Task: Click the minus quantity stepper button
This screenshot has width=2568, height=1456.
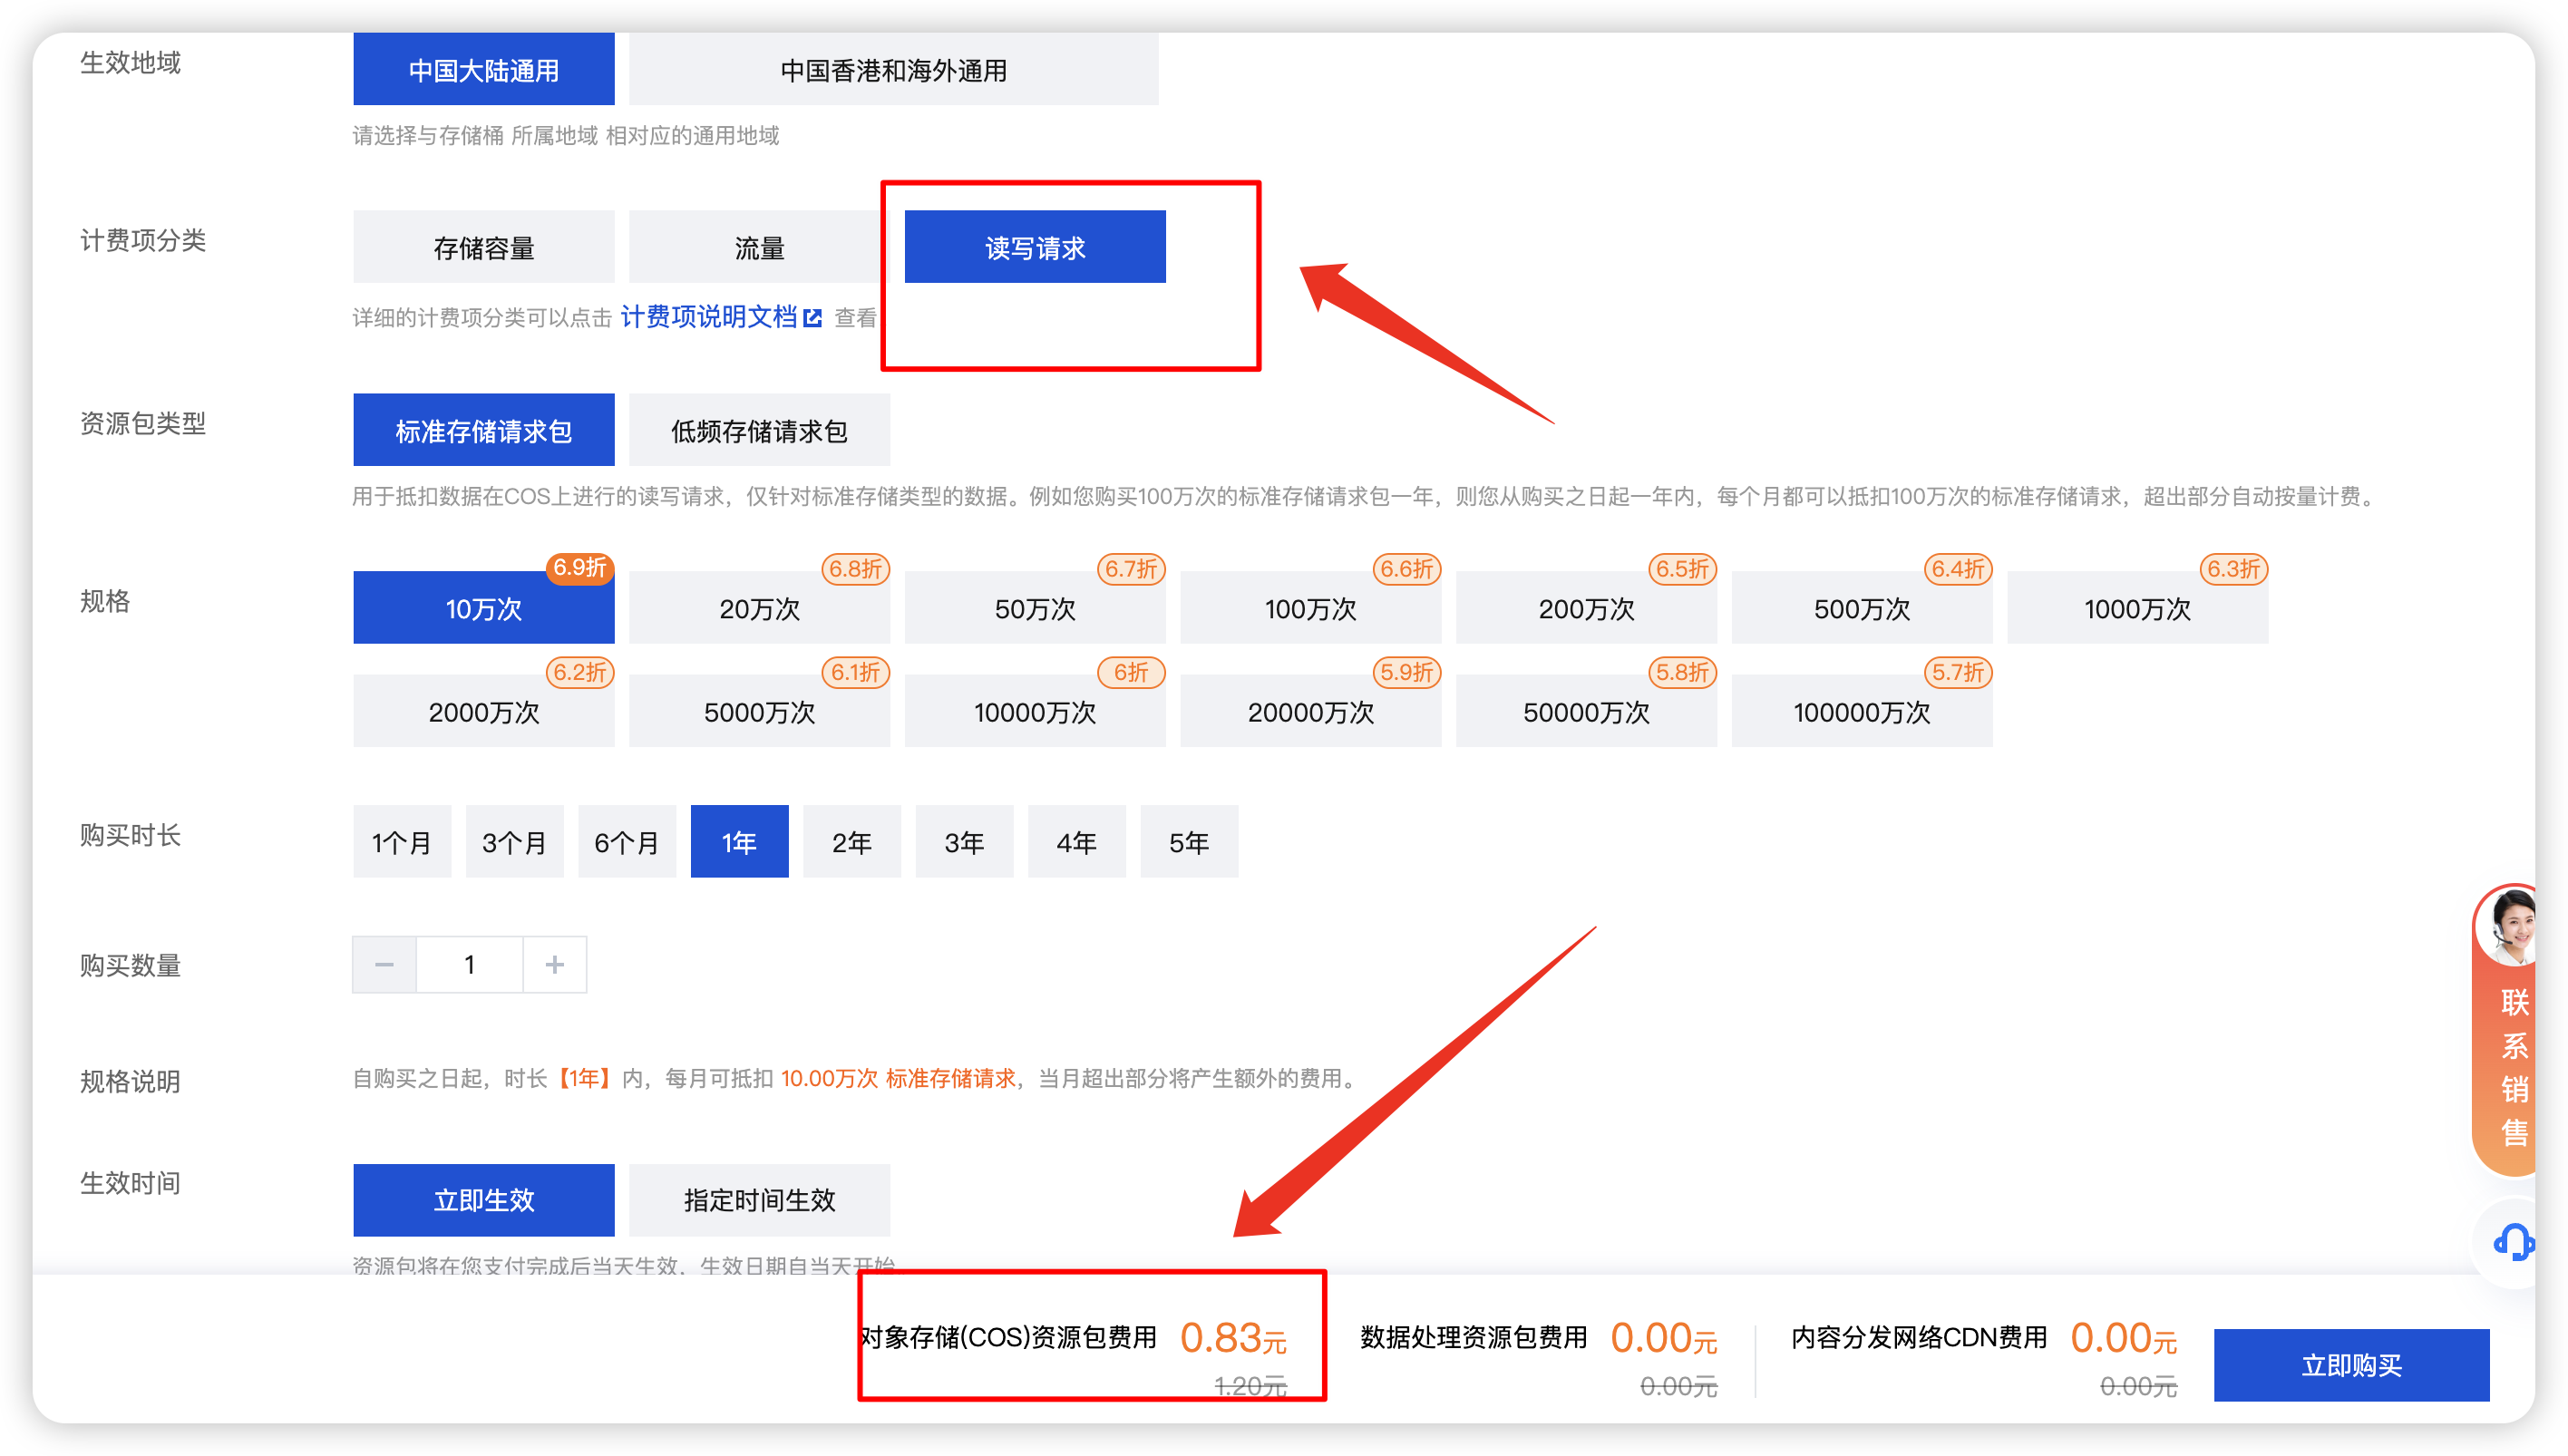Action: coord(384,965)
